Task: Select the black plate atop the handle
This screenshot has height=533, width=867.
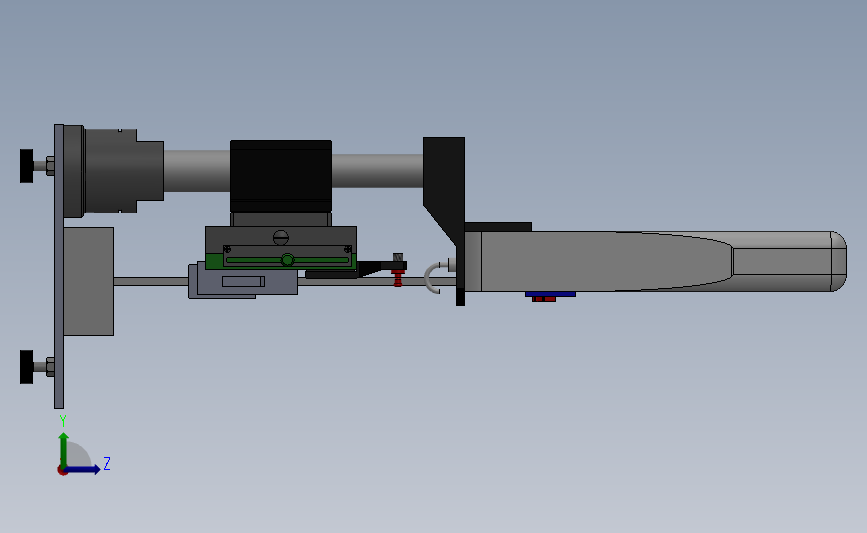Action: coord(498,227)
